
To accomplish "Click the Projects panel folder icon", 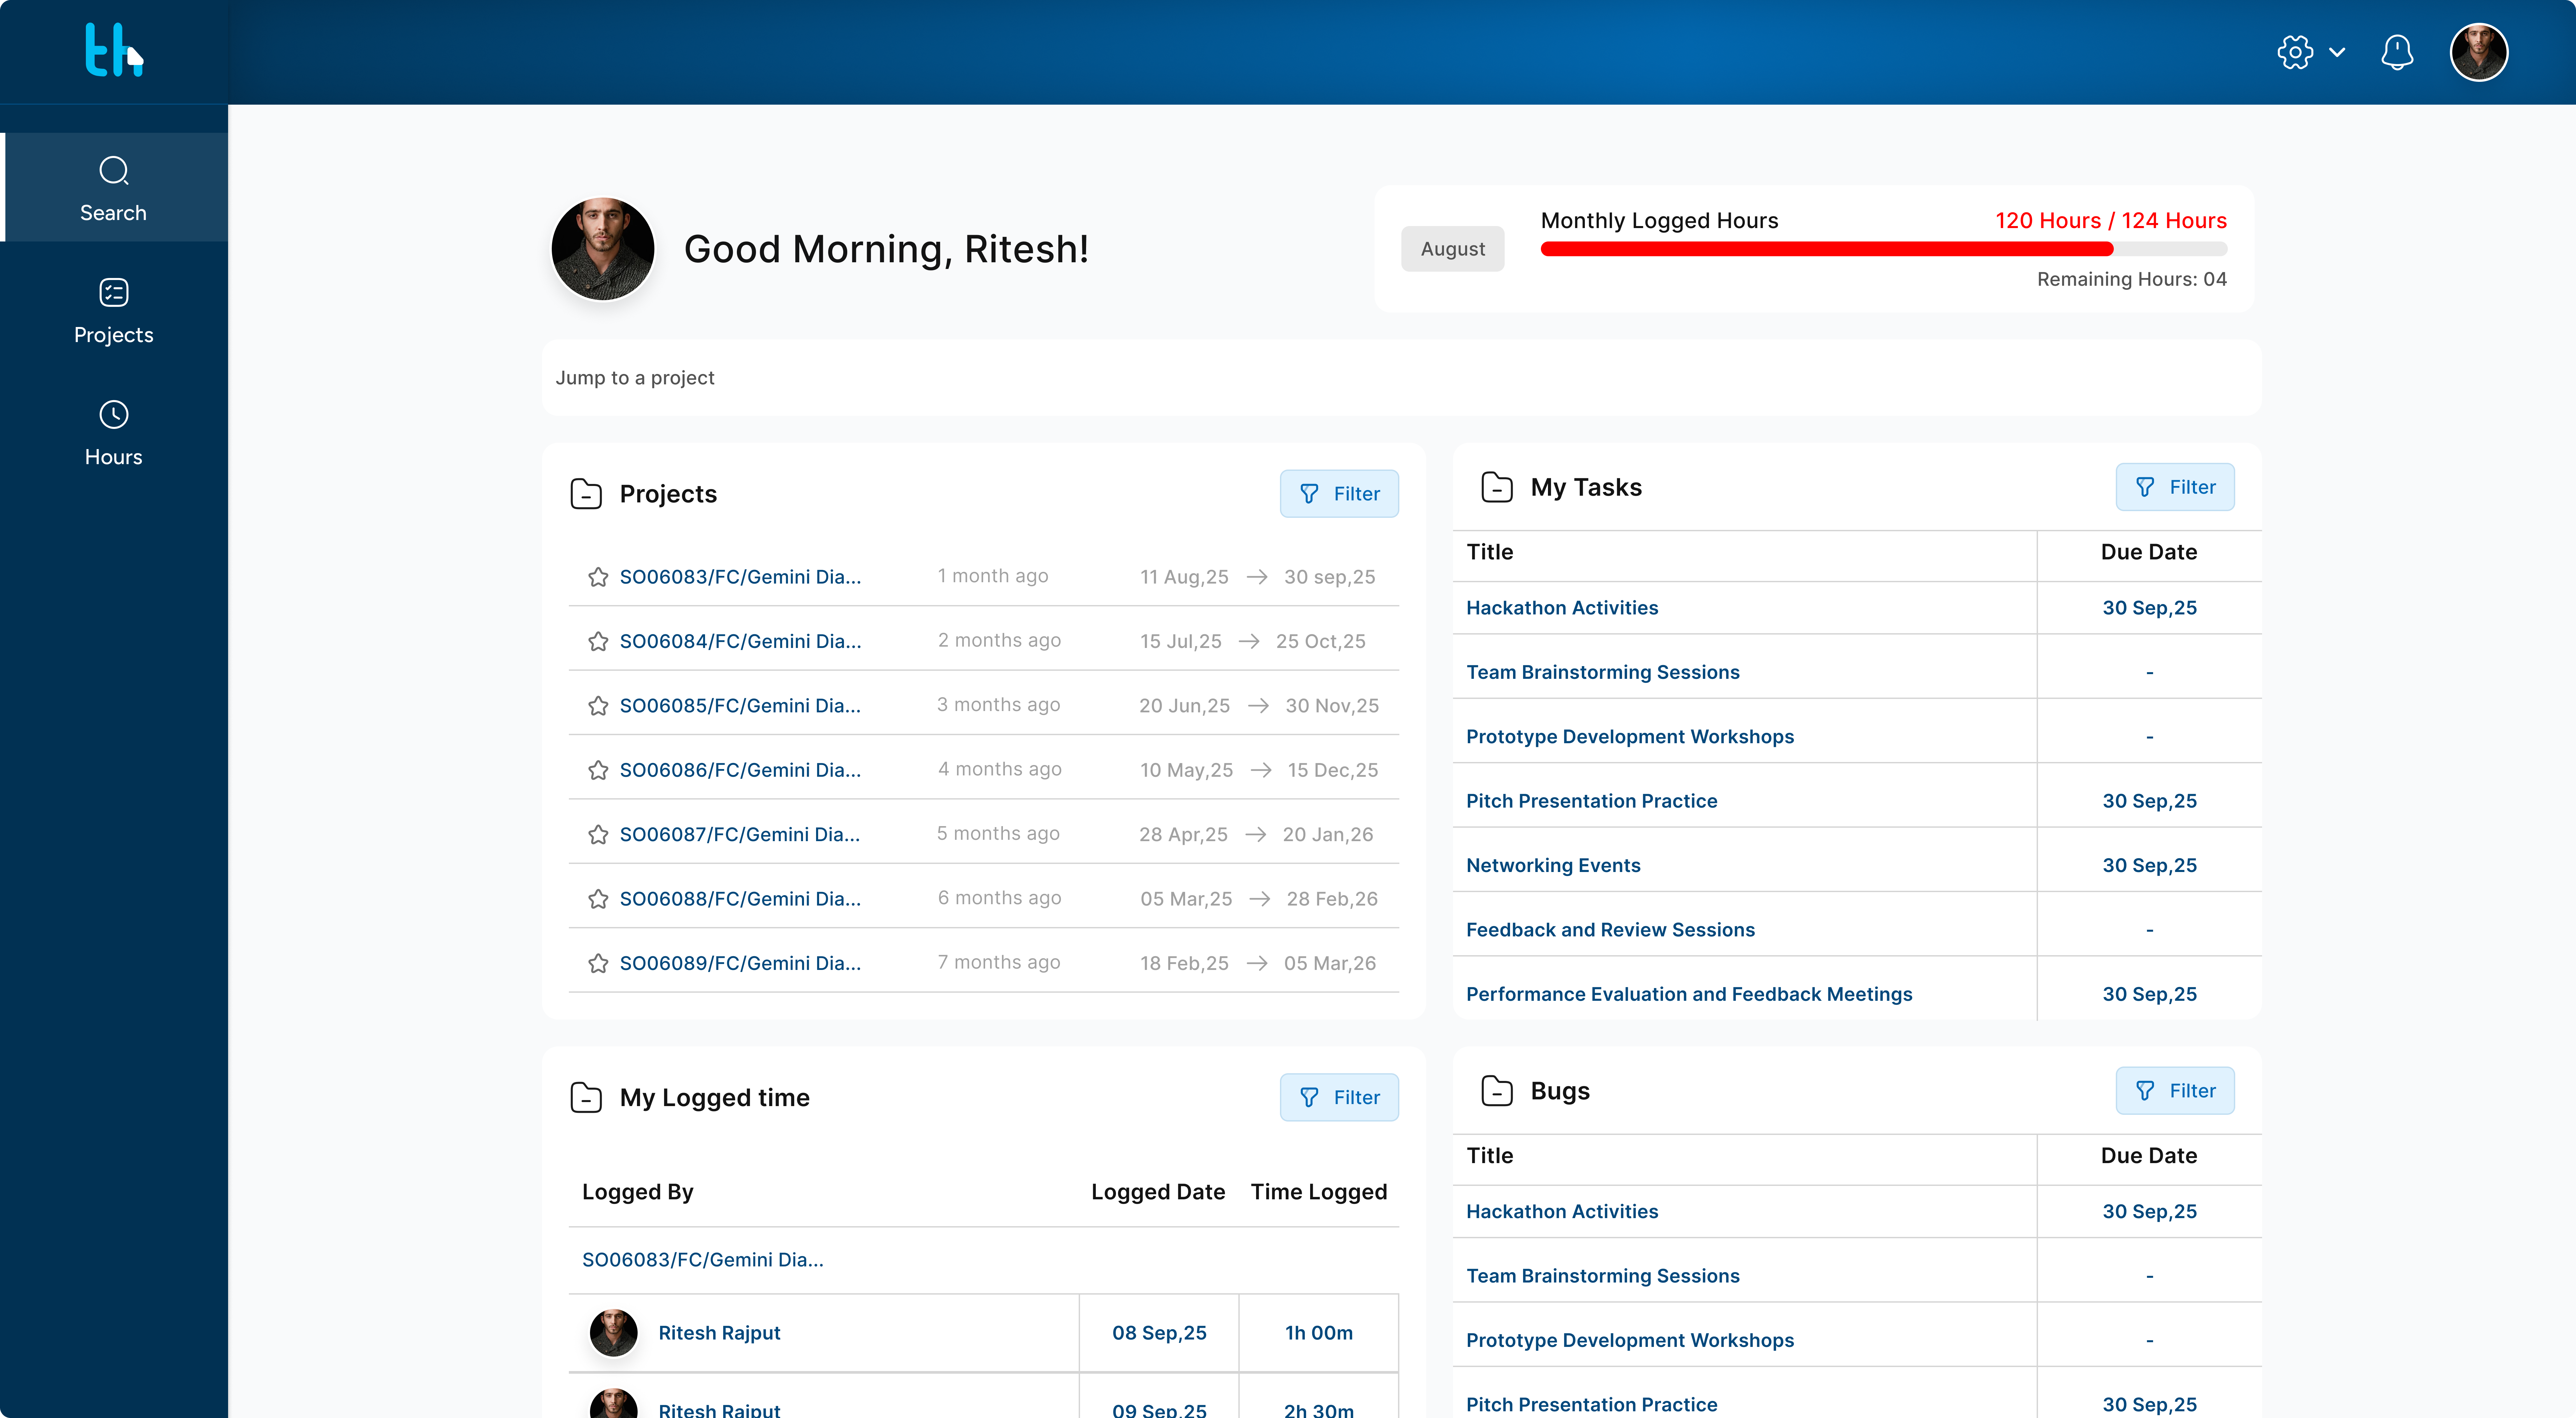I will pos(586,494).
